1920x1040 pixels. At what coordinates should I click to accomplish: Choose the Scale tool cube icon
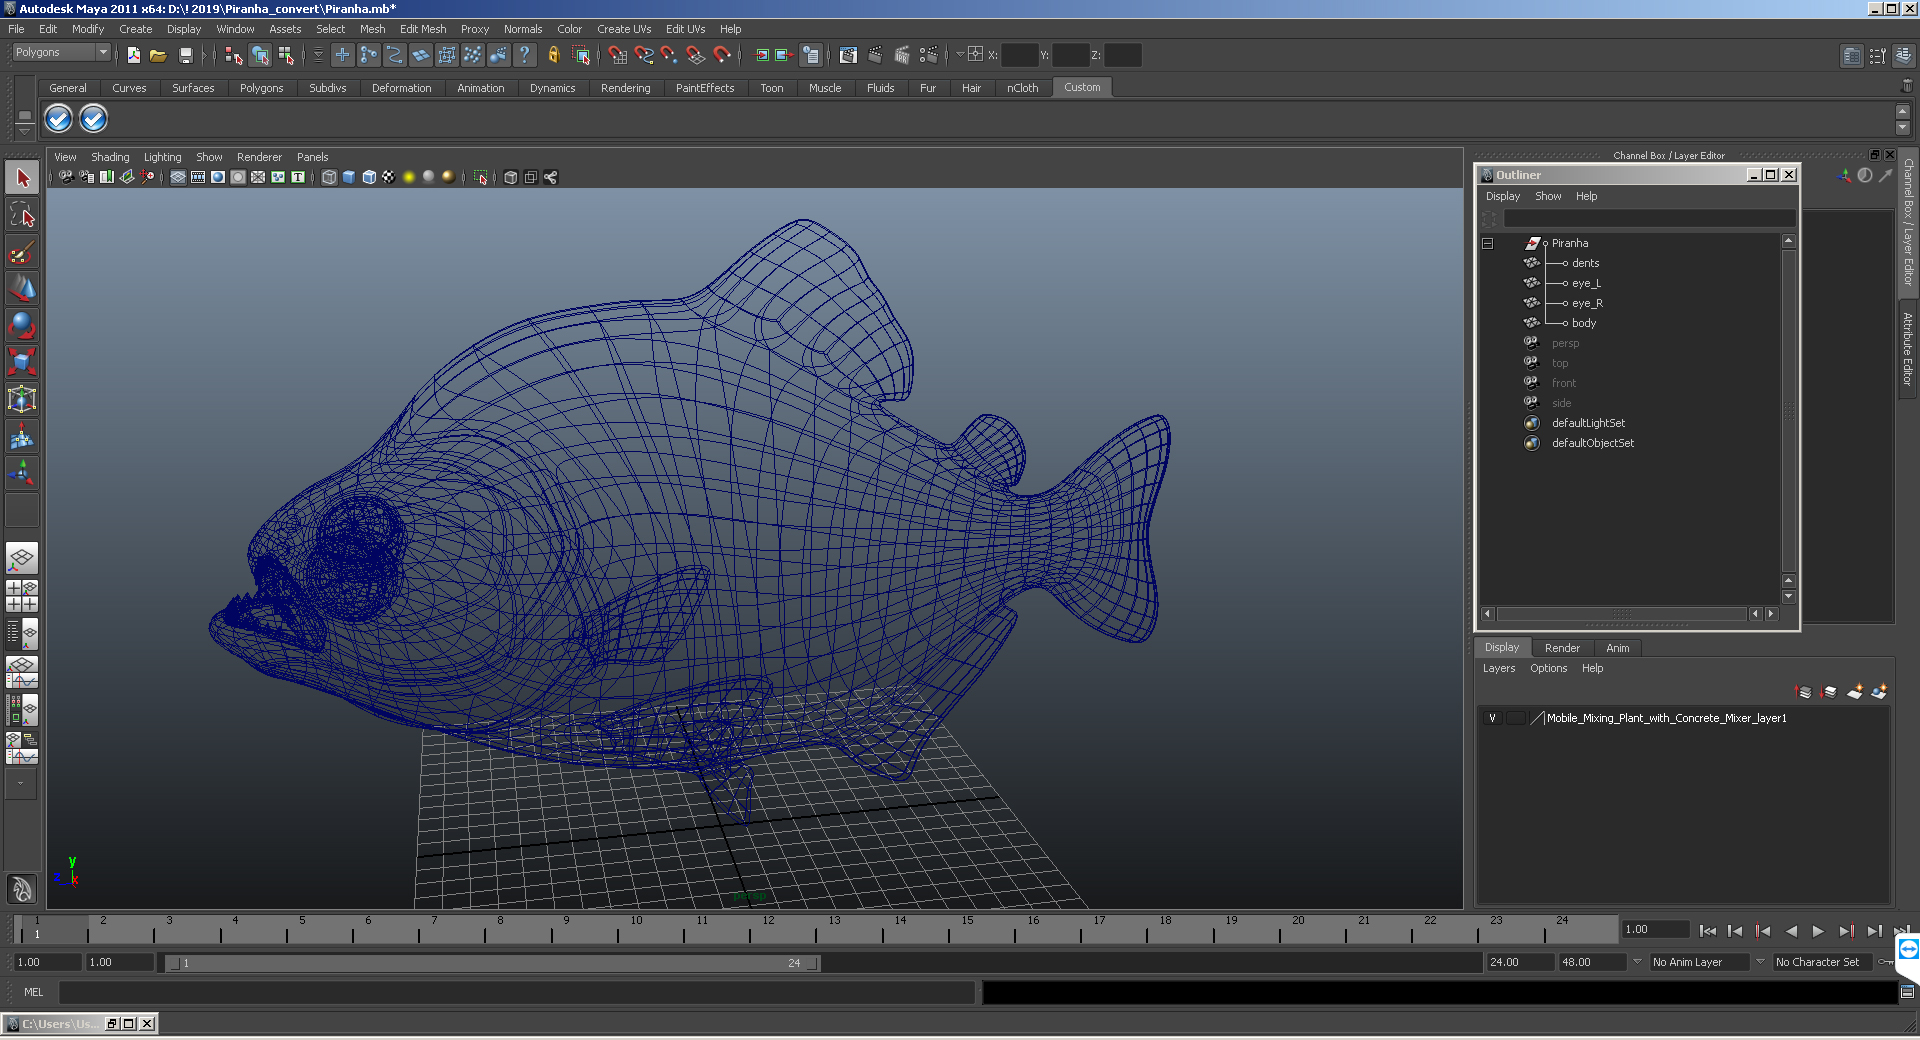point(22,361)
